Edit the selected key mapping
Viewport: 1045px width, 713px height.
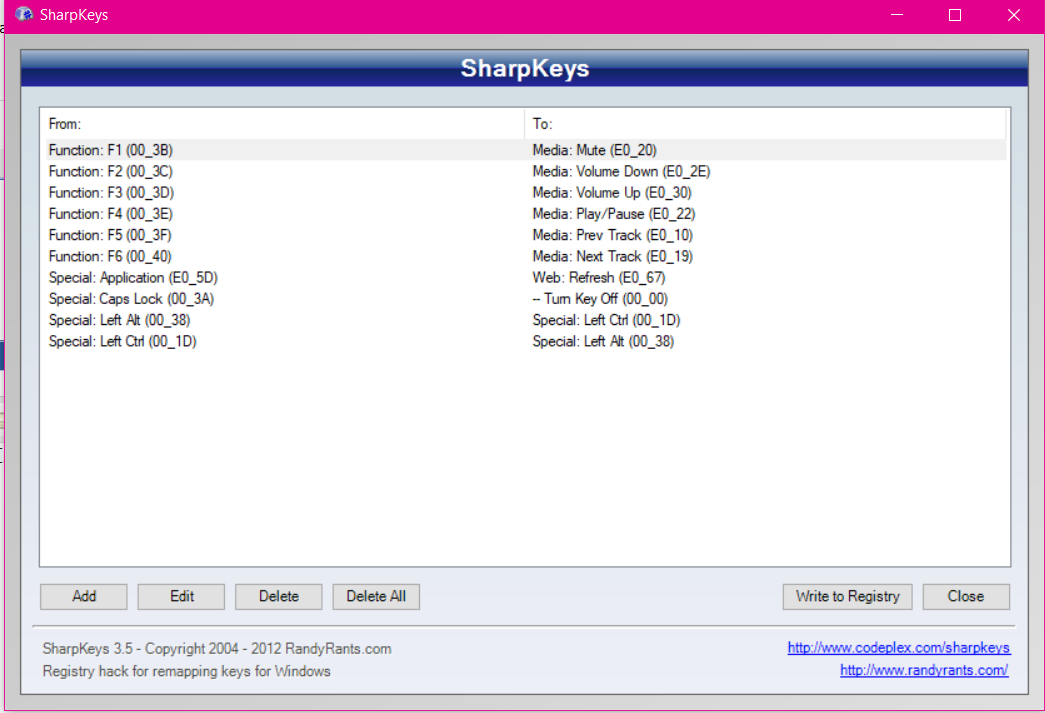181,596
